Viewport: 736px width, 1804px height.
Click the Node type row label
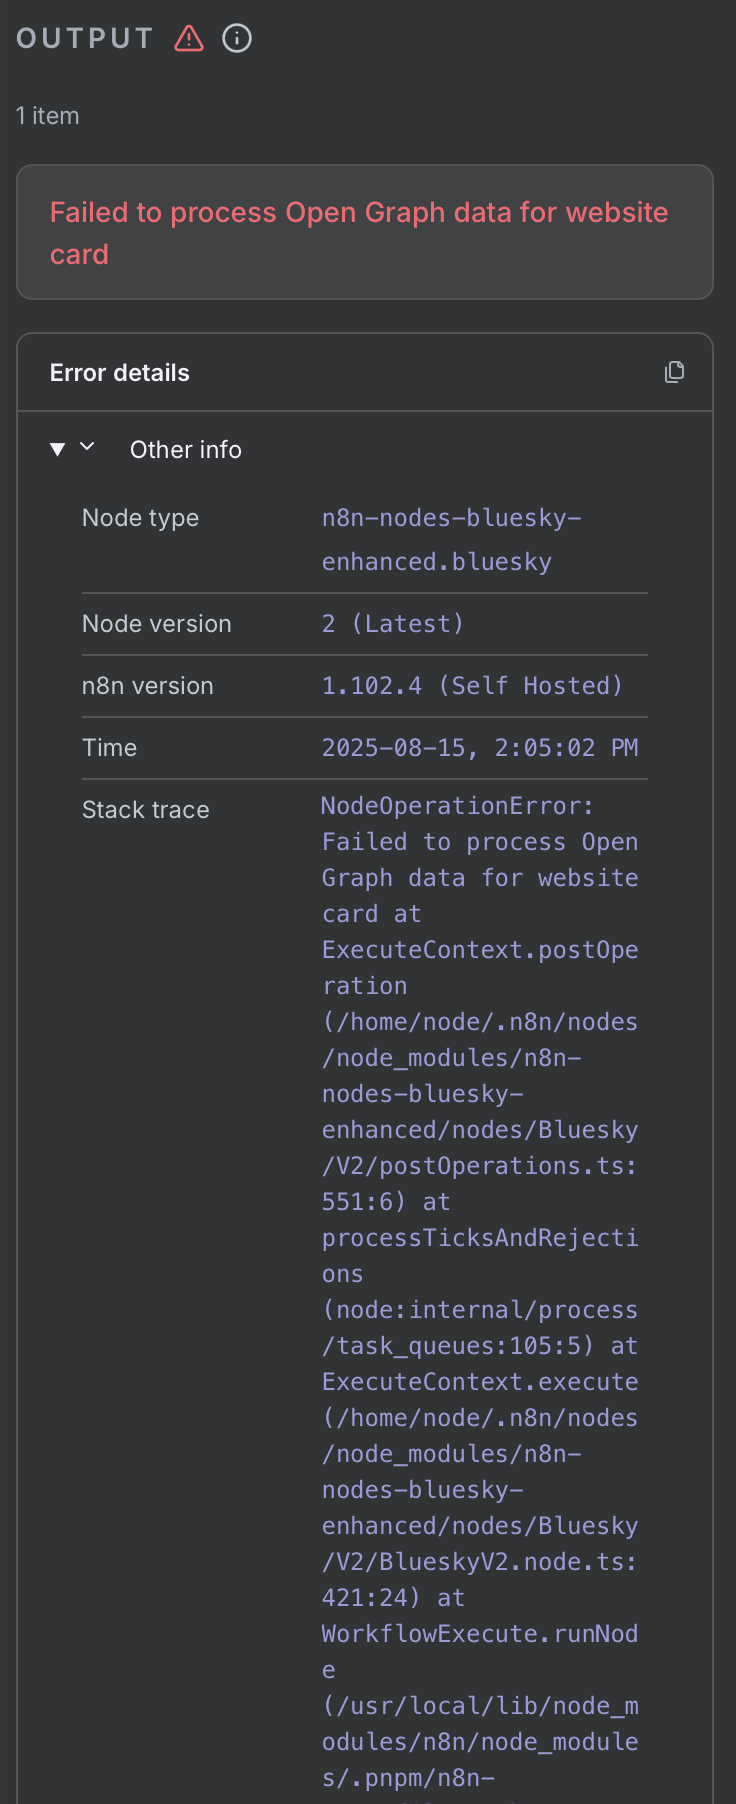[141, 518]
